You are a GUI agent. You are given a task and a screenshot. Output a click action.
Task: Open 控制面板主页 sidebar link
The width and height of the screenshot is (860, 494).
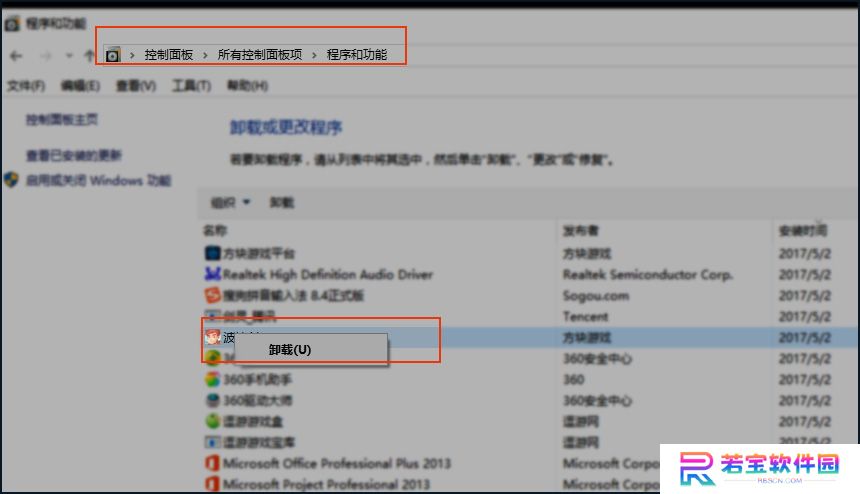pos(62,120)
